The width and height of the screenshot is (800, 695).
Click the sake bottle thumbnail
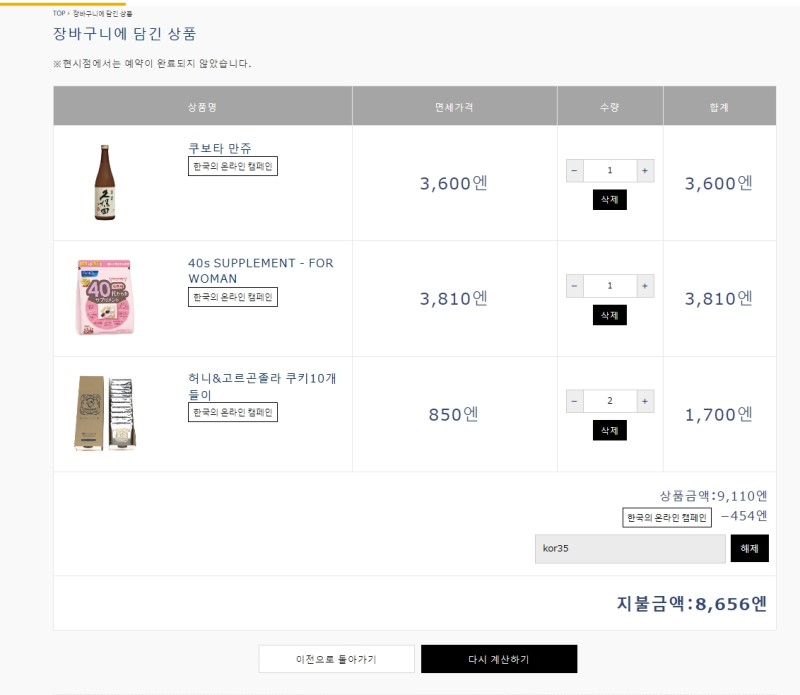[105, 183]
